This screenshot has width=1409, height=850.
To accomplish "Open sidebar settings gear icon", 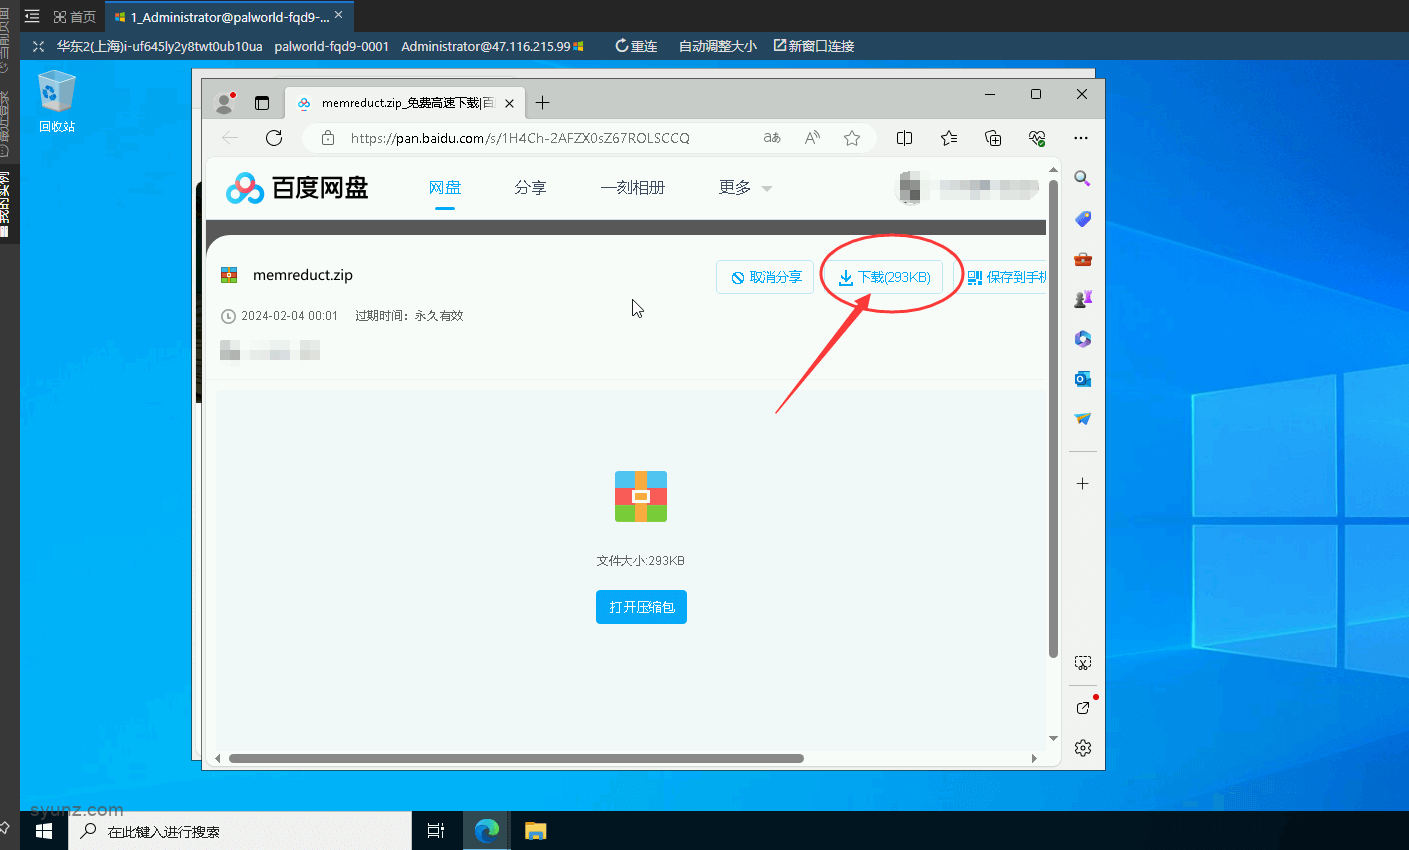I will 1082,747.
